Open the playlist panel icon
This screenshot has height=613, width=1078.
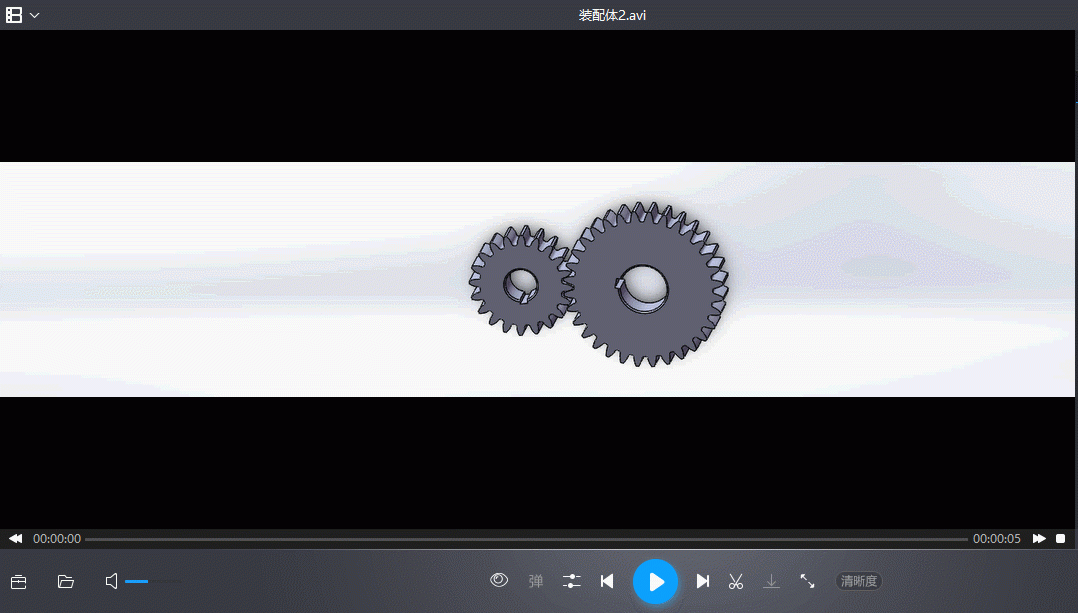click(18, 581)
